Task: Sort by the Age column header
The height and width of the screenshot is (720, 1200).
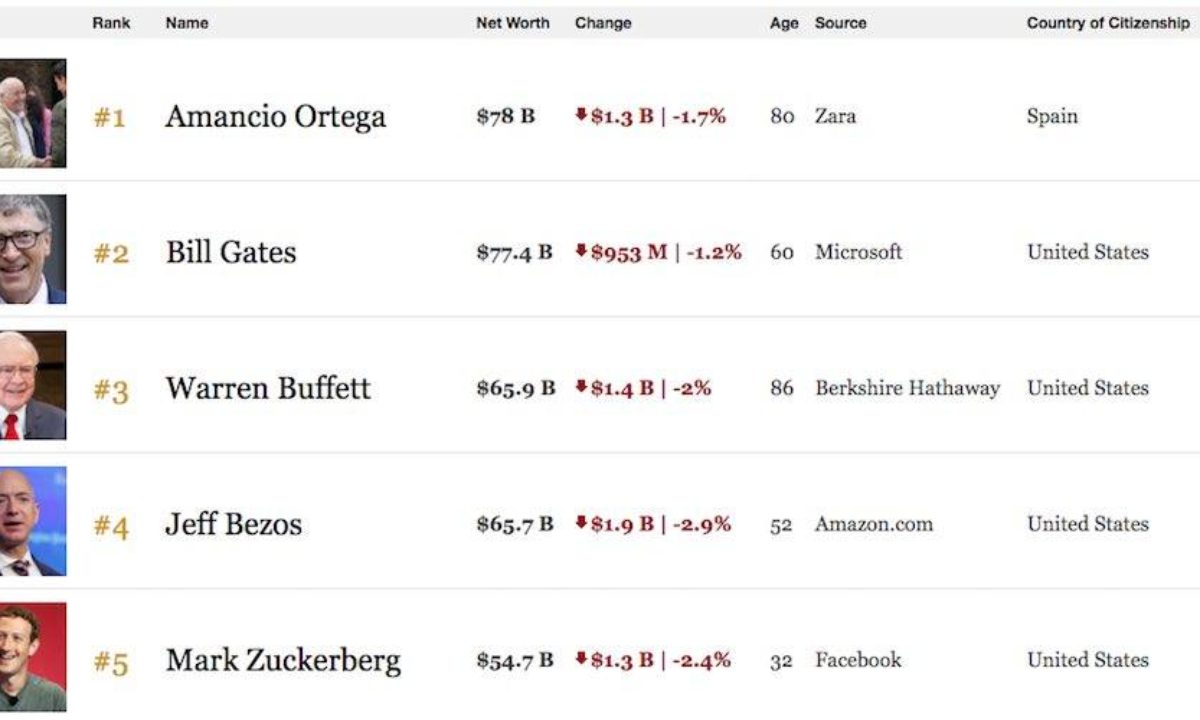Action: point(784,23)
